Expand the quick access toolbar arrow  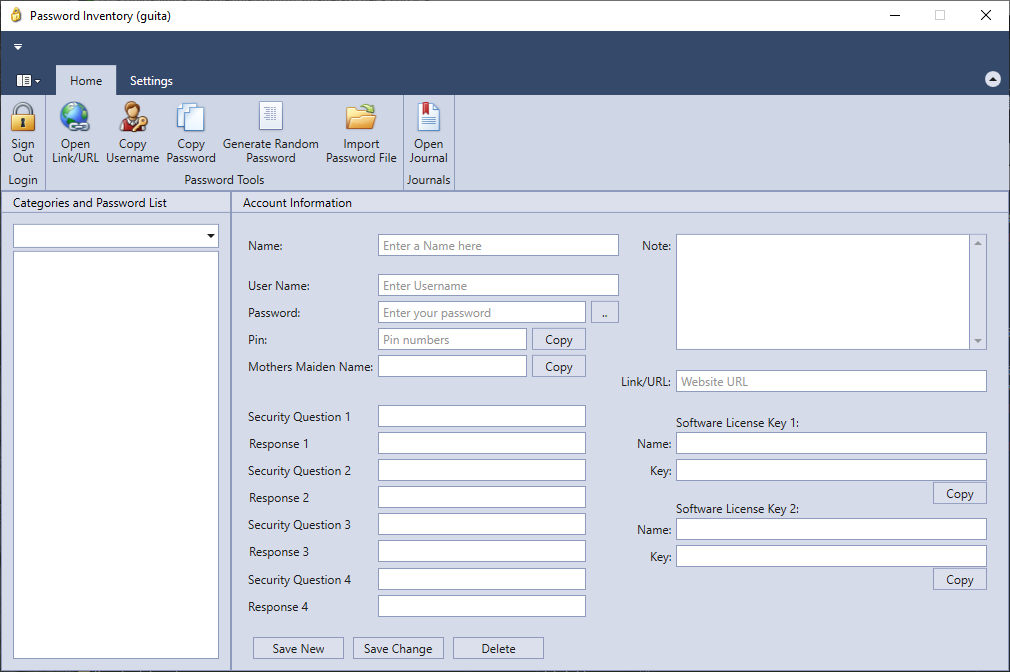pos(18,46)
